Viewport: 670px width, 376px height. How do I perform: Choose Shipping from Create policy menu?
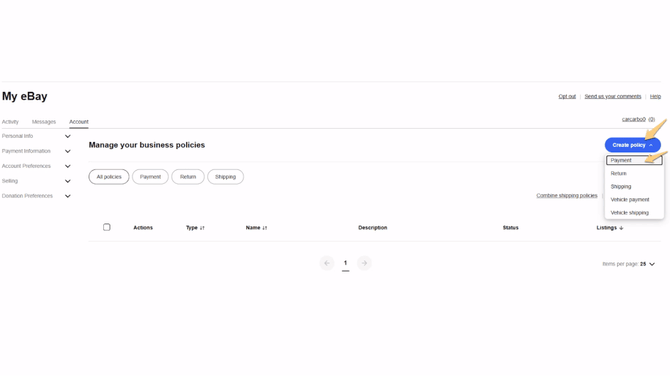(634, 187)
